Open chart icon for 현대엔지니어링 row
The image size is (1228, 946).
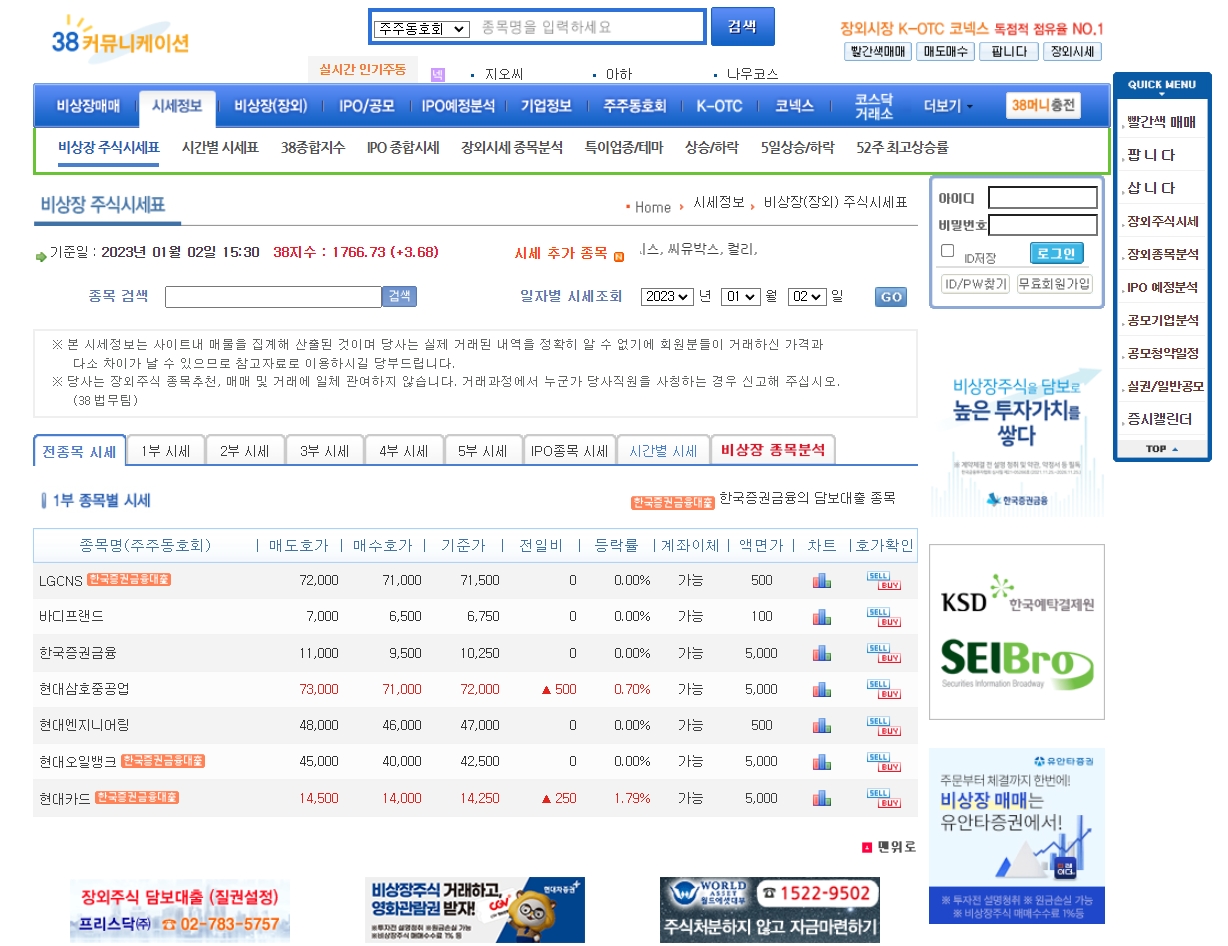coord(821,725)
